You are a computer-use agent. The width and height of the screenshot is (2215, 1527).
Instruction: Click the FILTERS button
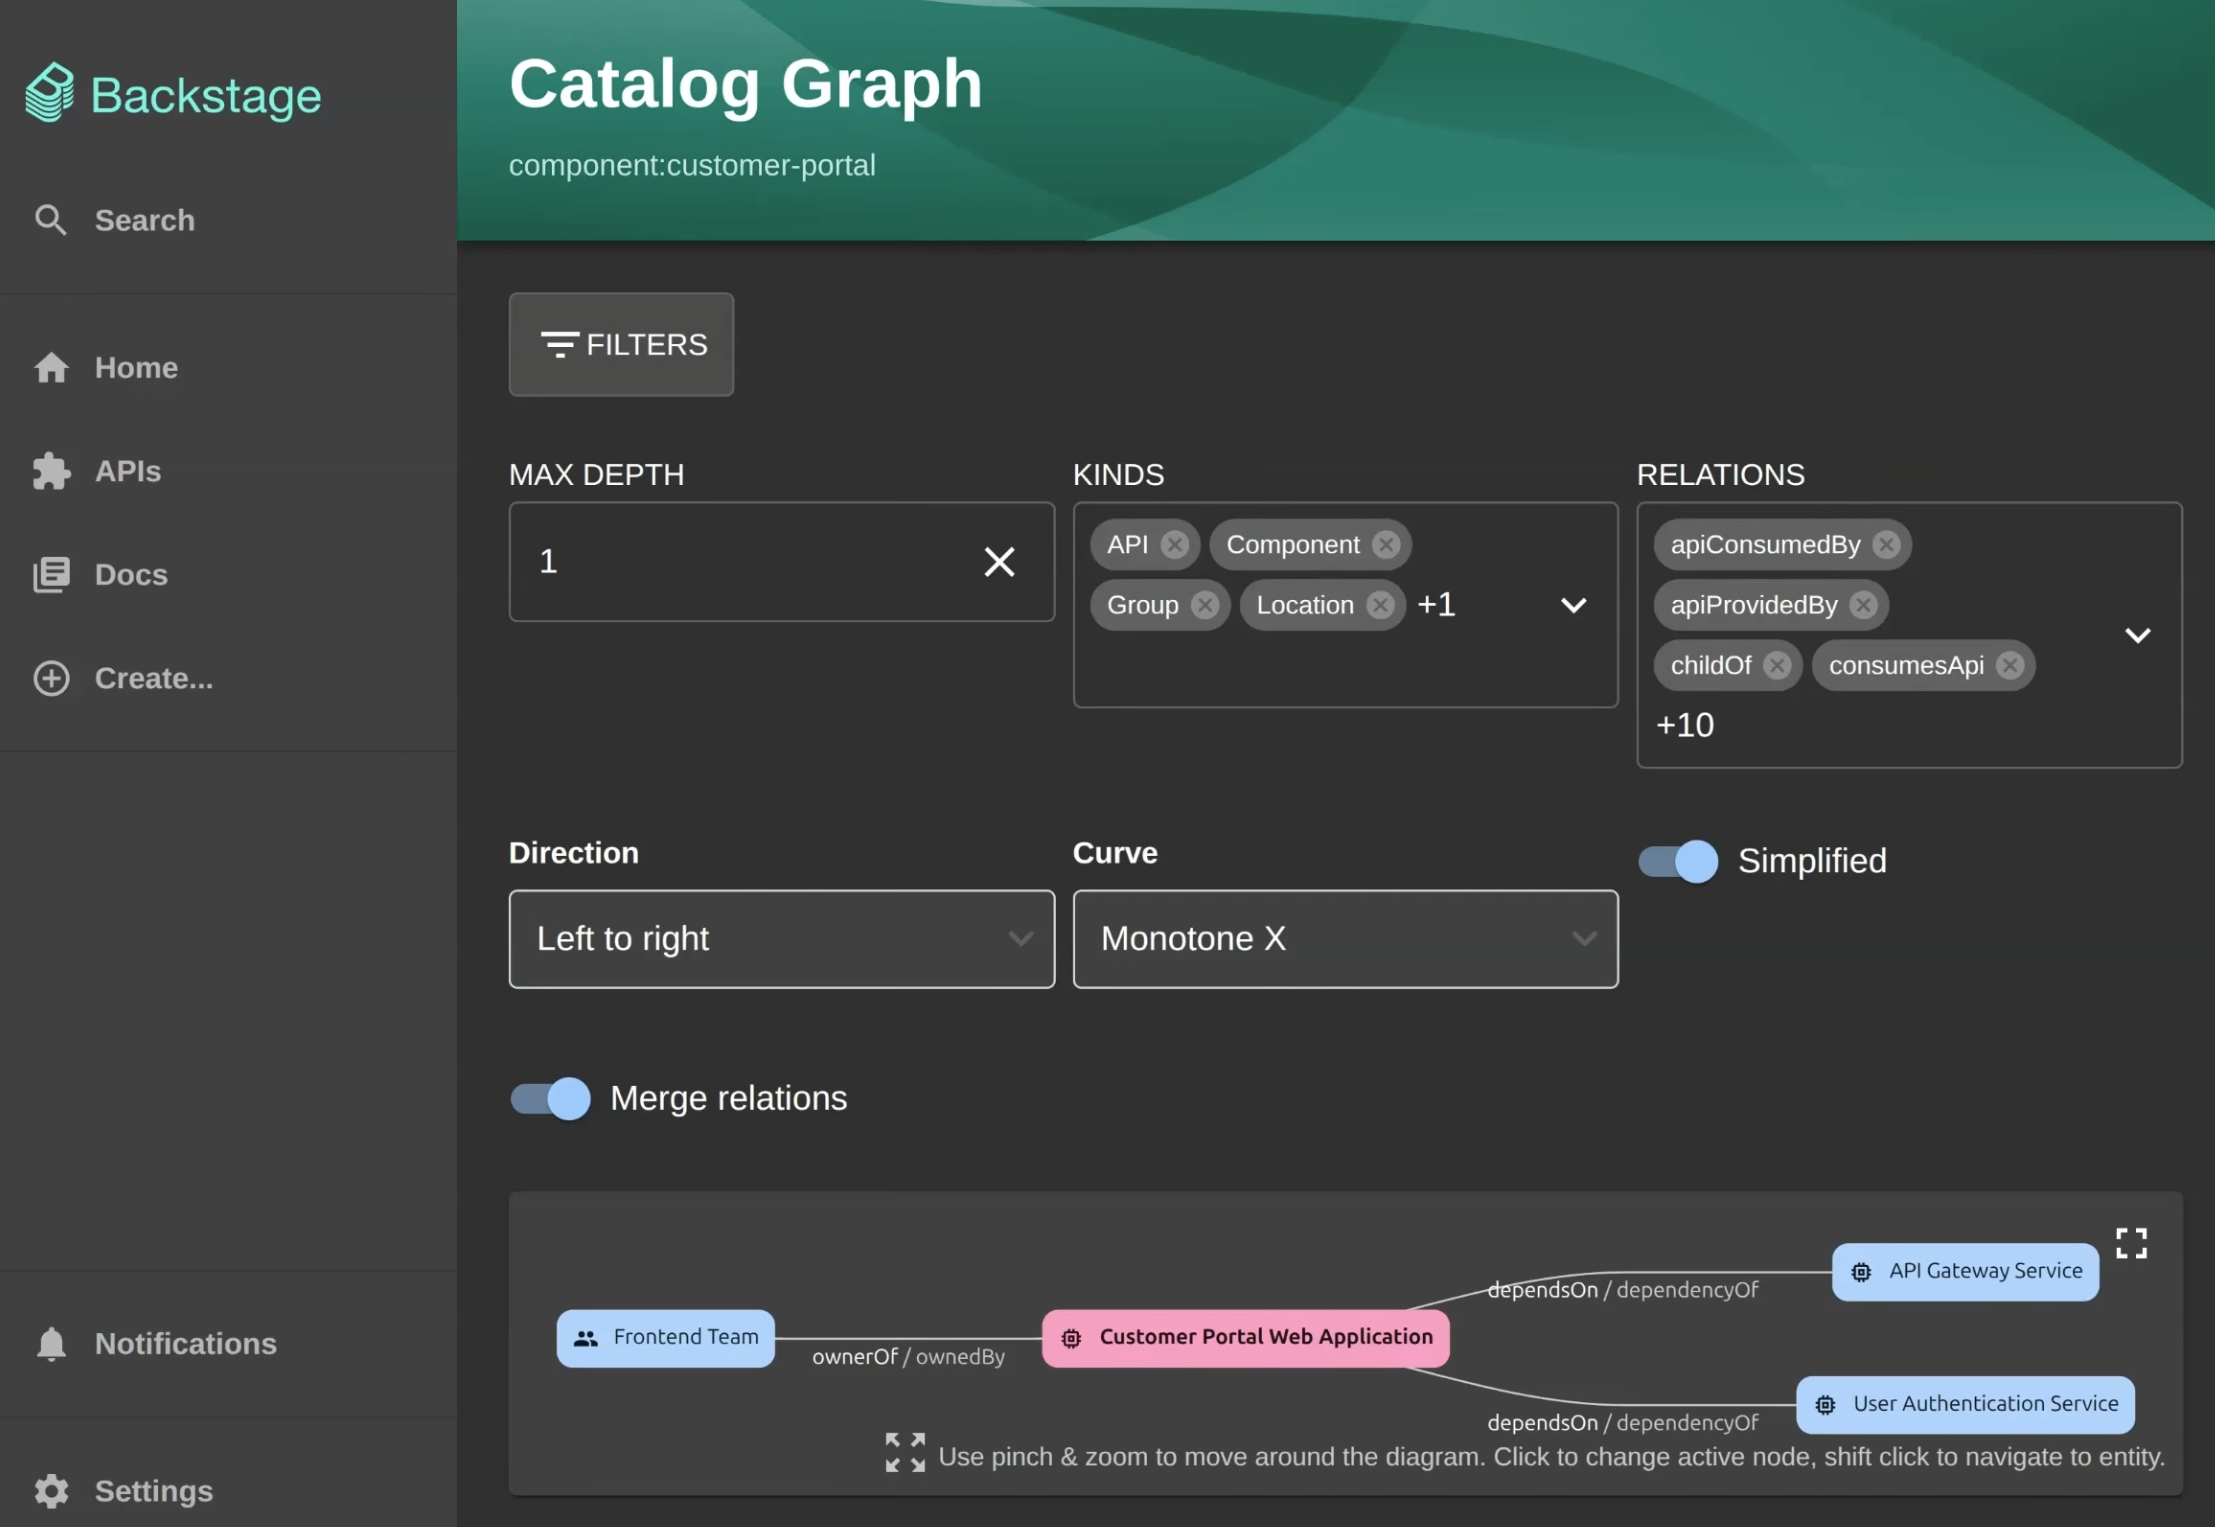click(x=620, y=344)
